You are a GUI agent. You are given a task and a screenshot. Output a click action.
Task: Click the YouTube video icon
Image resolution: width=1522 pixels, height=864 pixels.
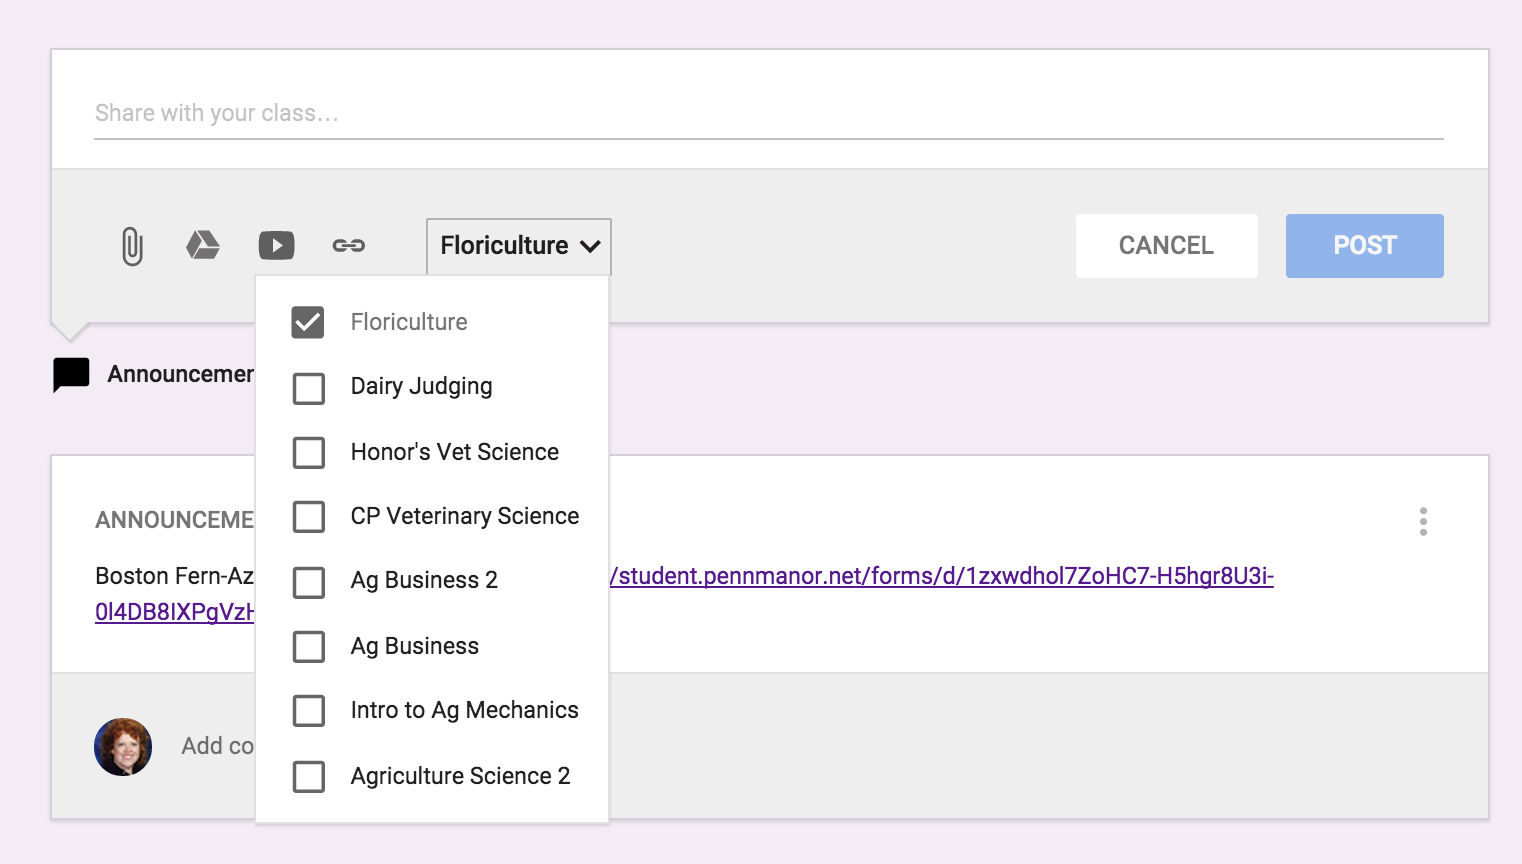(x=276, y=245)
